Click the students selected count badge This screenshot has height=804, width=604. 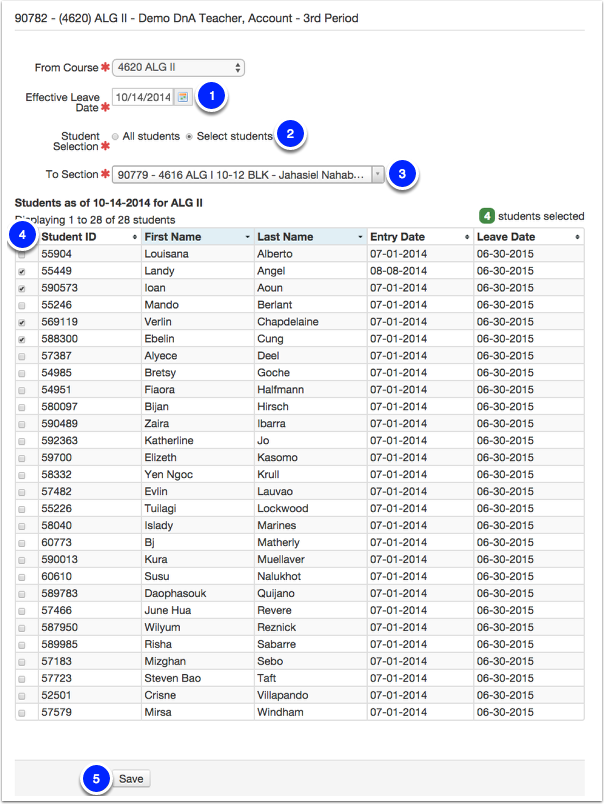487,216
